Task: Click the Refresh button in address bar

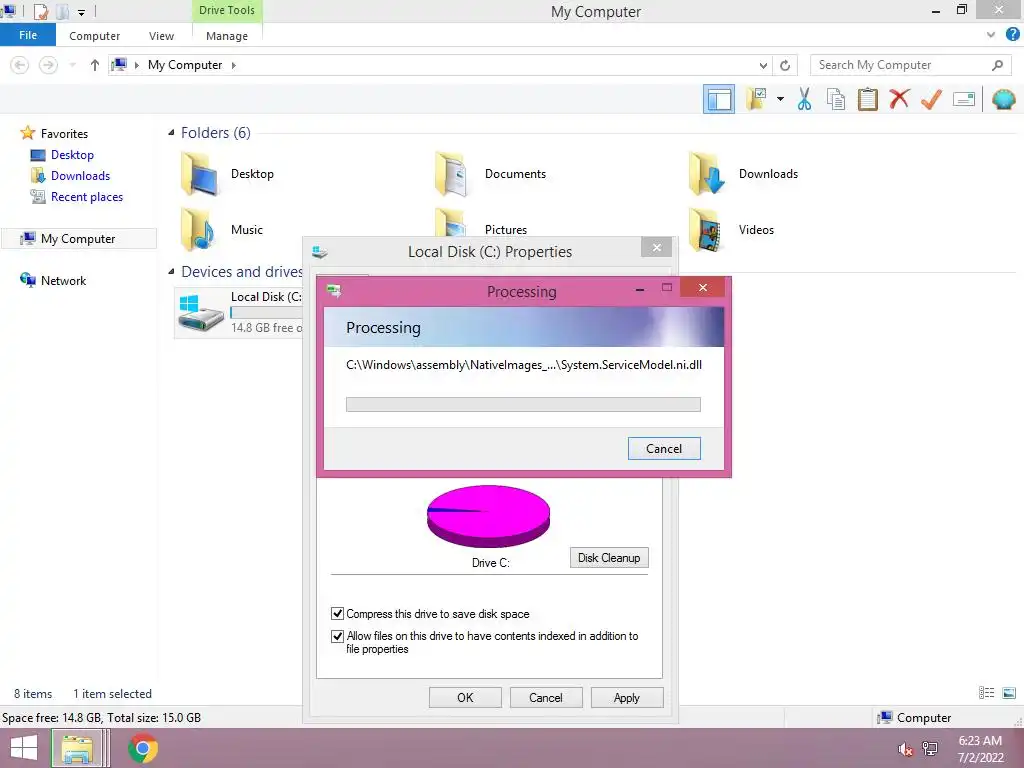Action: tap(785, 65)
